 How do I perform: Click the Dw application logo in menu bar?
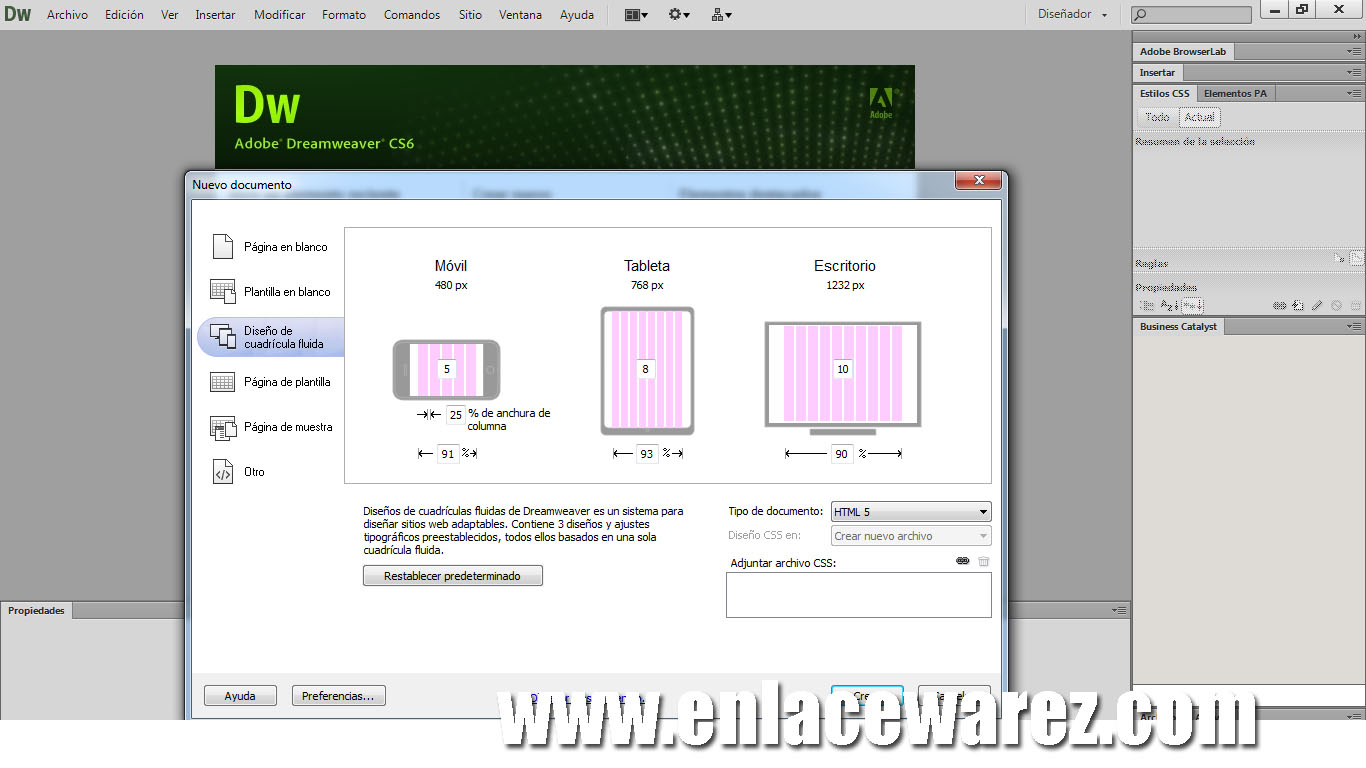tap(18, 15)
